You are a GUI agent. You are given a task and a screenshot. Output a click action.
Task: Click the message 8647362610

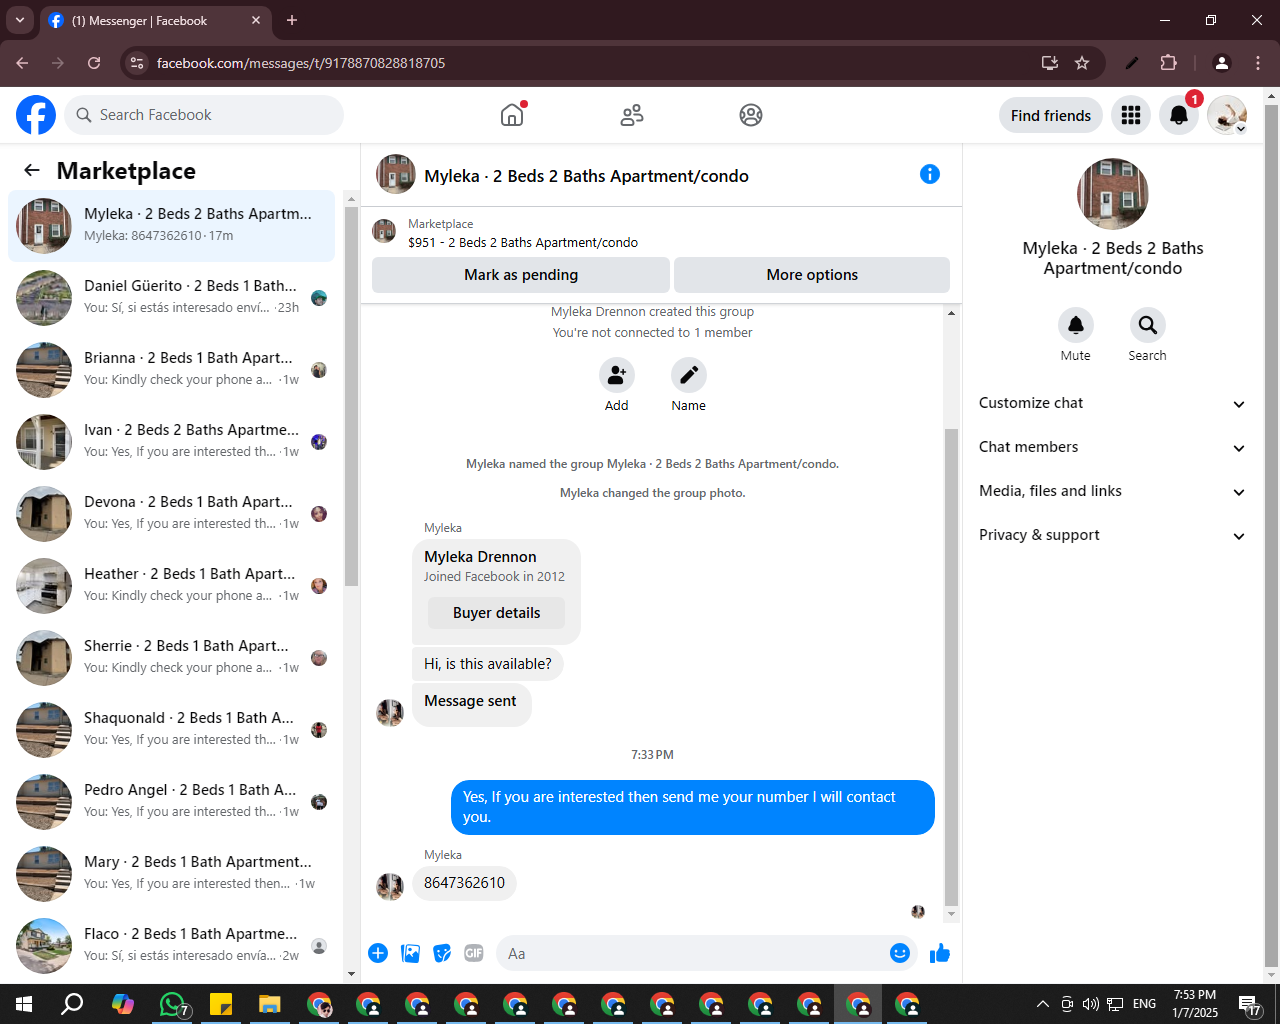tap(464, 883)
